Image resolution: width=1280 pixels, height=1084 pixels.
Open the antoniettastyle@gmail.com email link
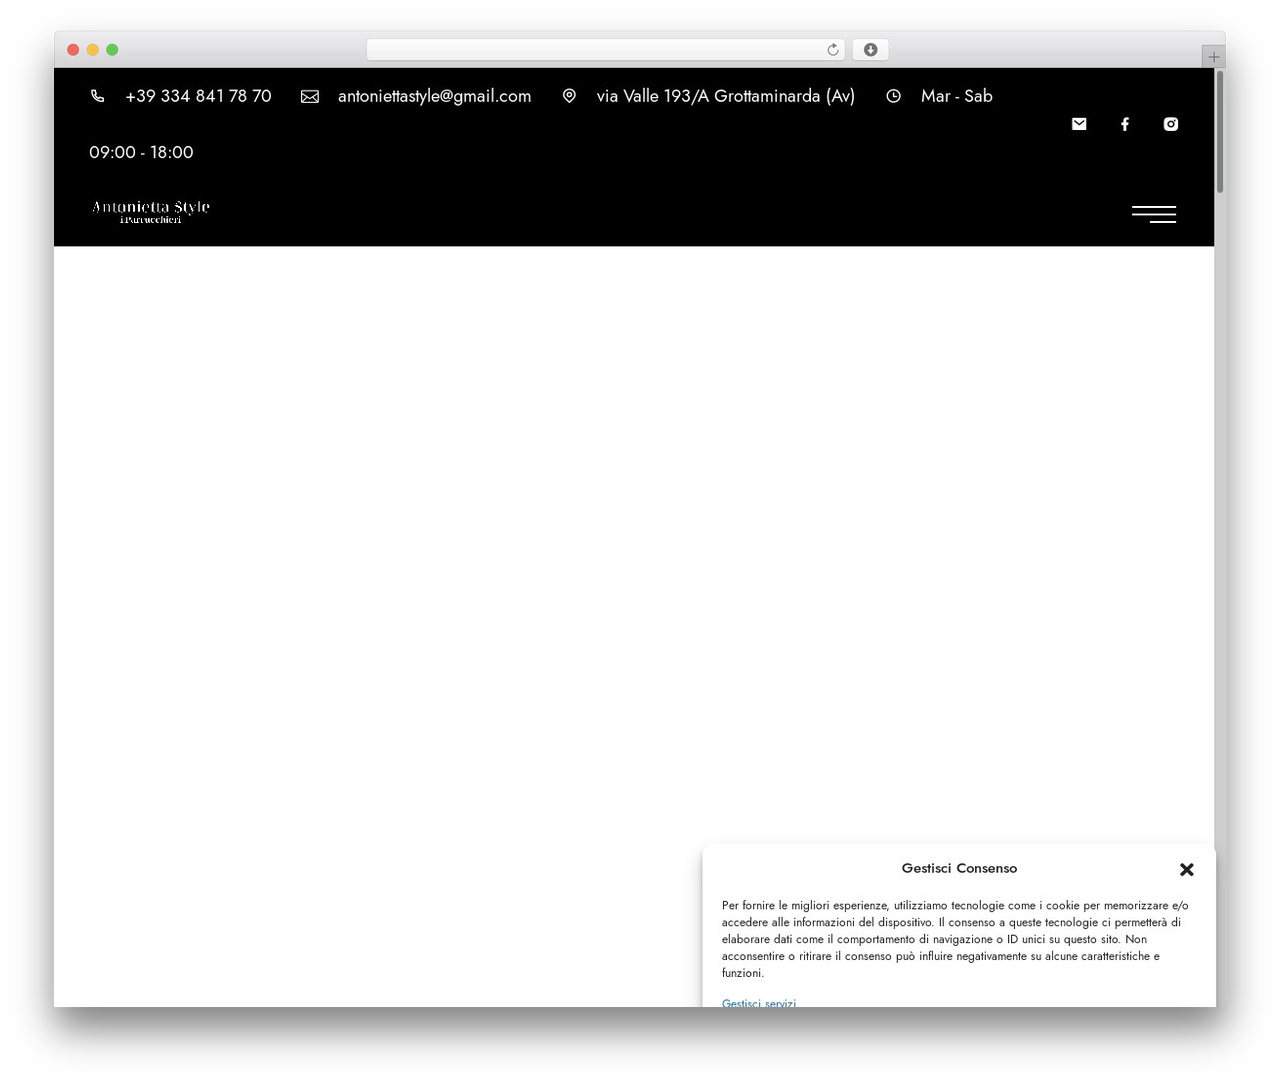(434, 96)
